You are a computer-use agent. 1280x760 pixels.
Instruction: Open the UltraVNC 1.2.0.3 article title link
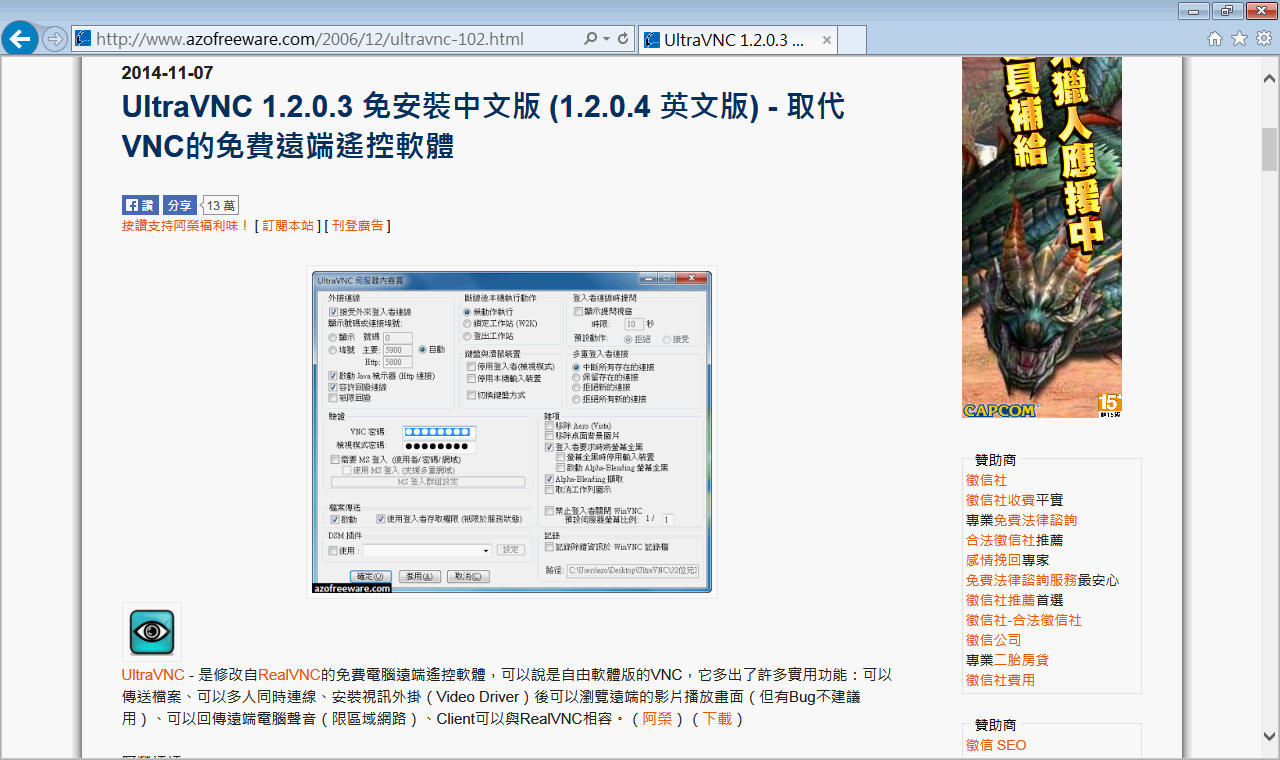[x=483, y=126]
